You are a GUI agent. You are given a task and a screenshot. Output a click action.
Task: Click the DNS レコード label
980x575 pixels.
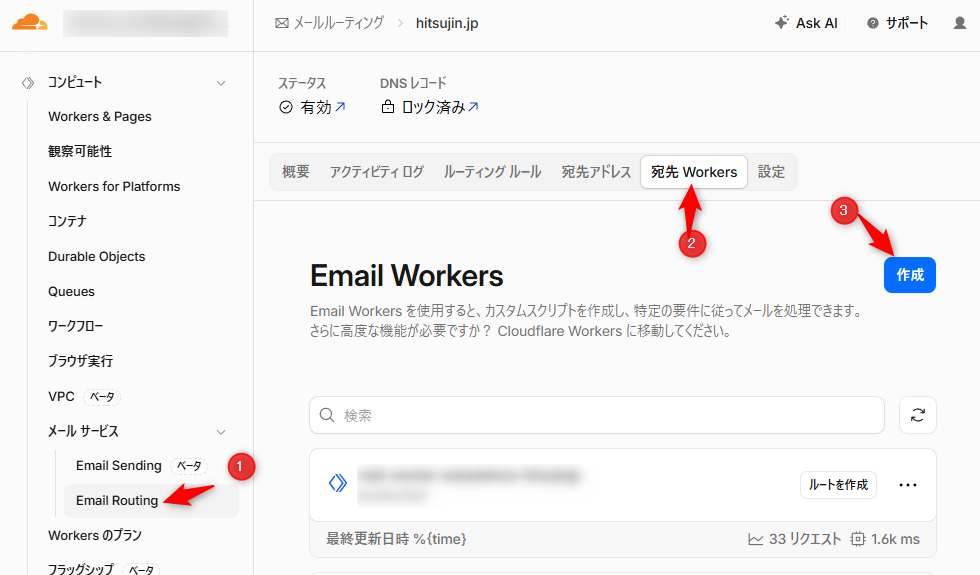point(413,83)
